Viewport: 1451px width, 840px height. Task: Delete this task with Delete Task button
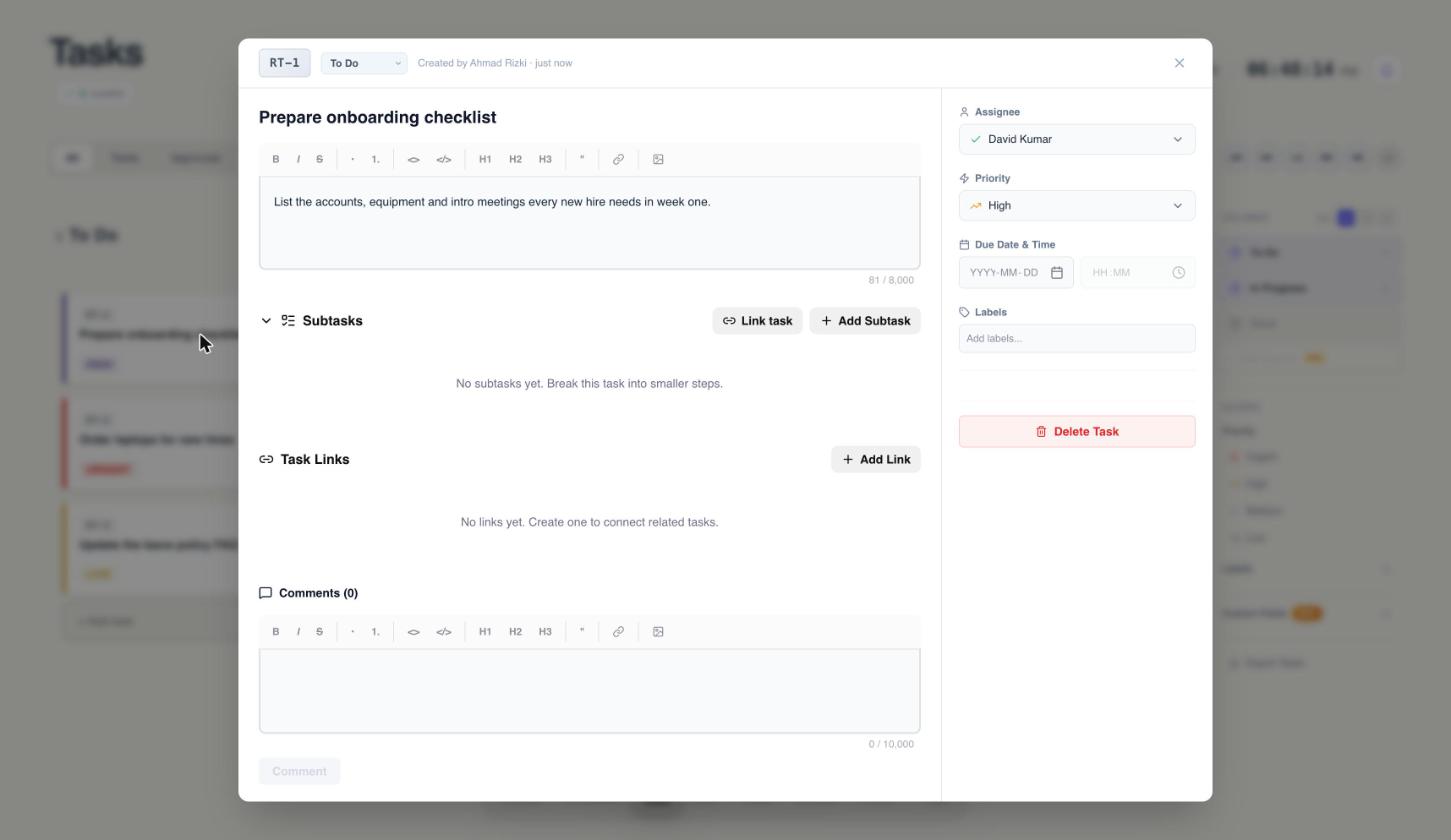click(x=1077, y=432)
